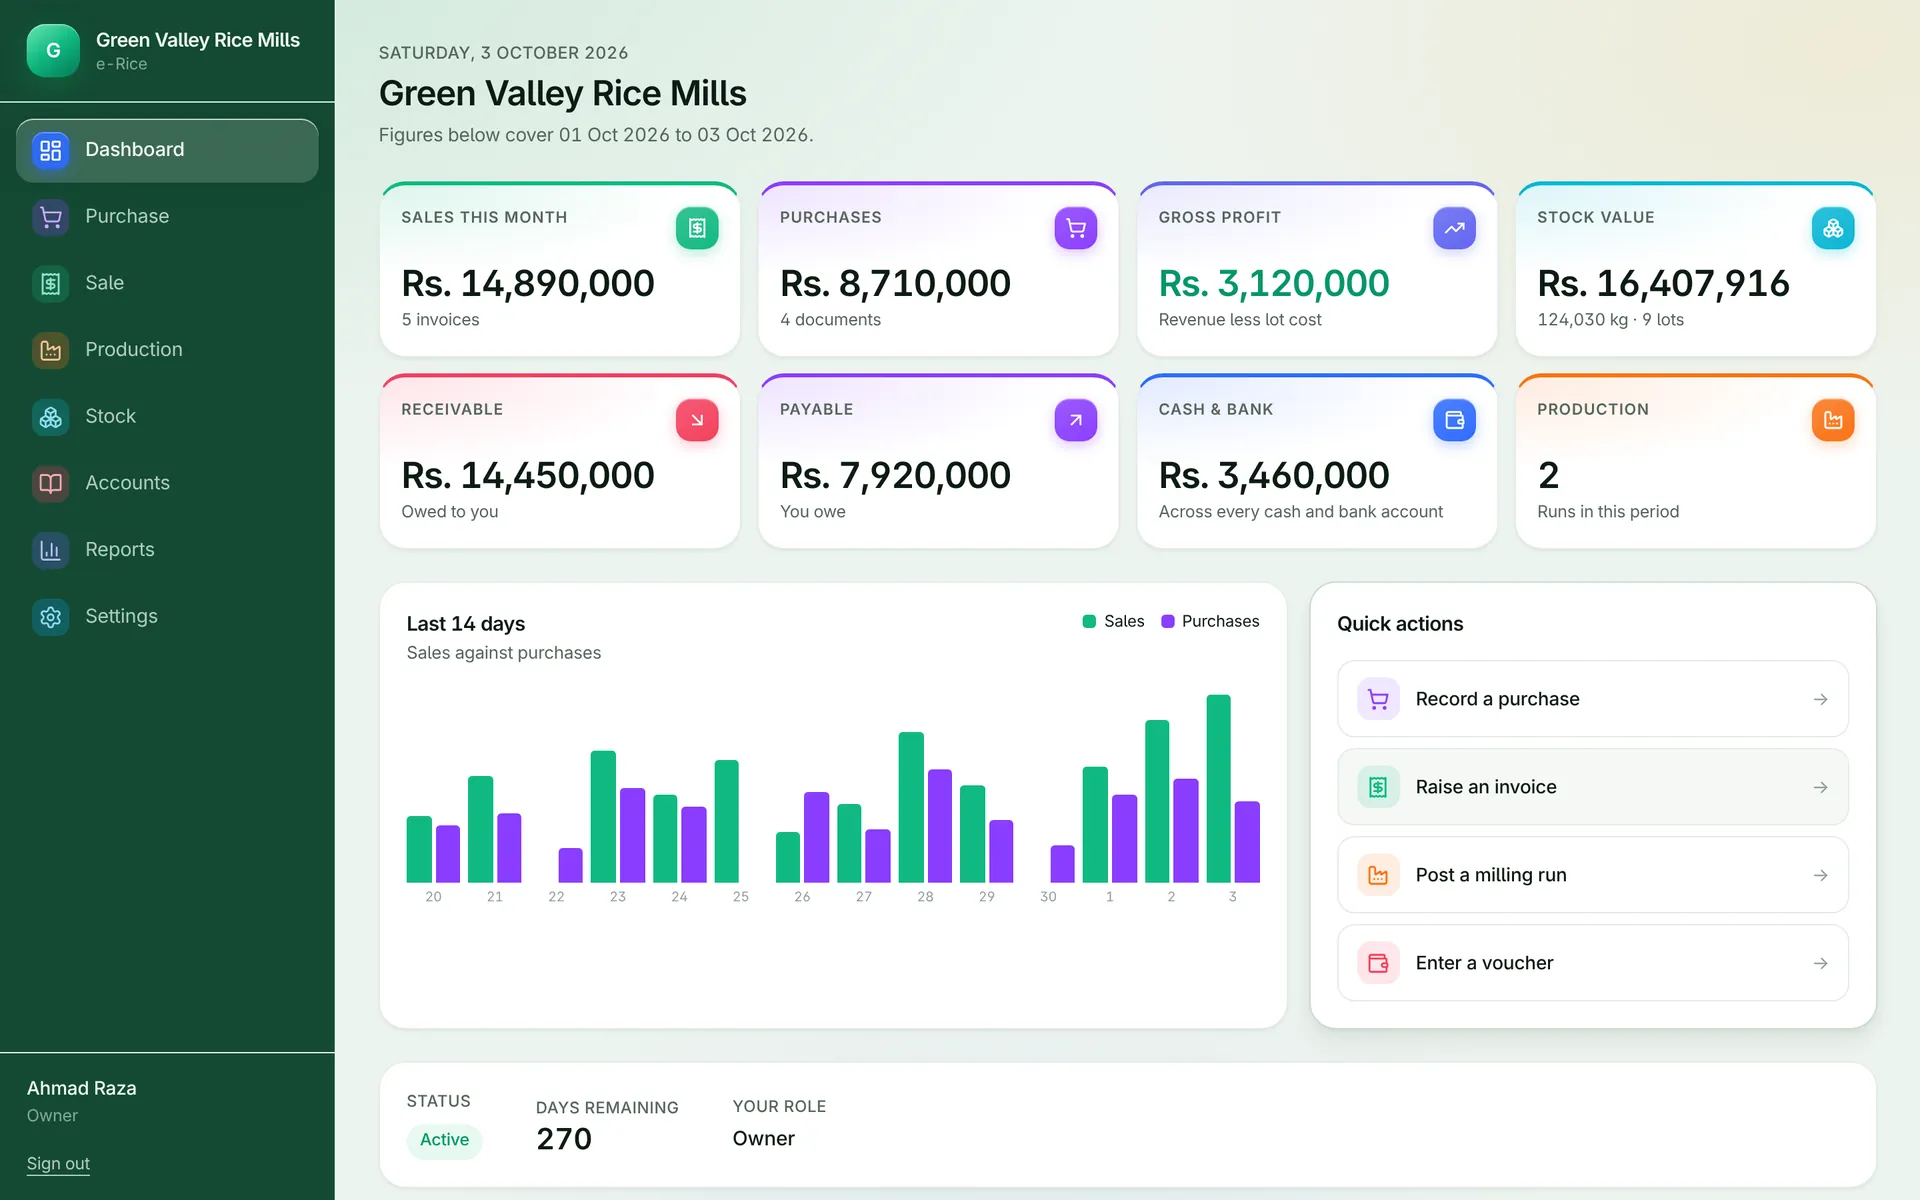Click the Payable up-arrow icon
Screen dimensions: 1920x1200
pos(1076,420)
